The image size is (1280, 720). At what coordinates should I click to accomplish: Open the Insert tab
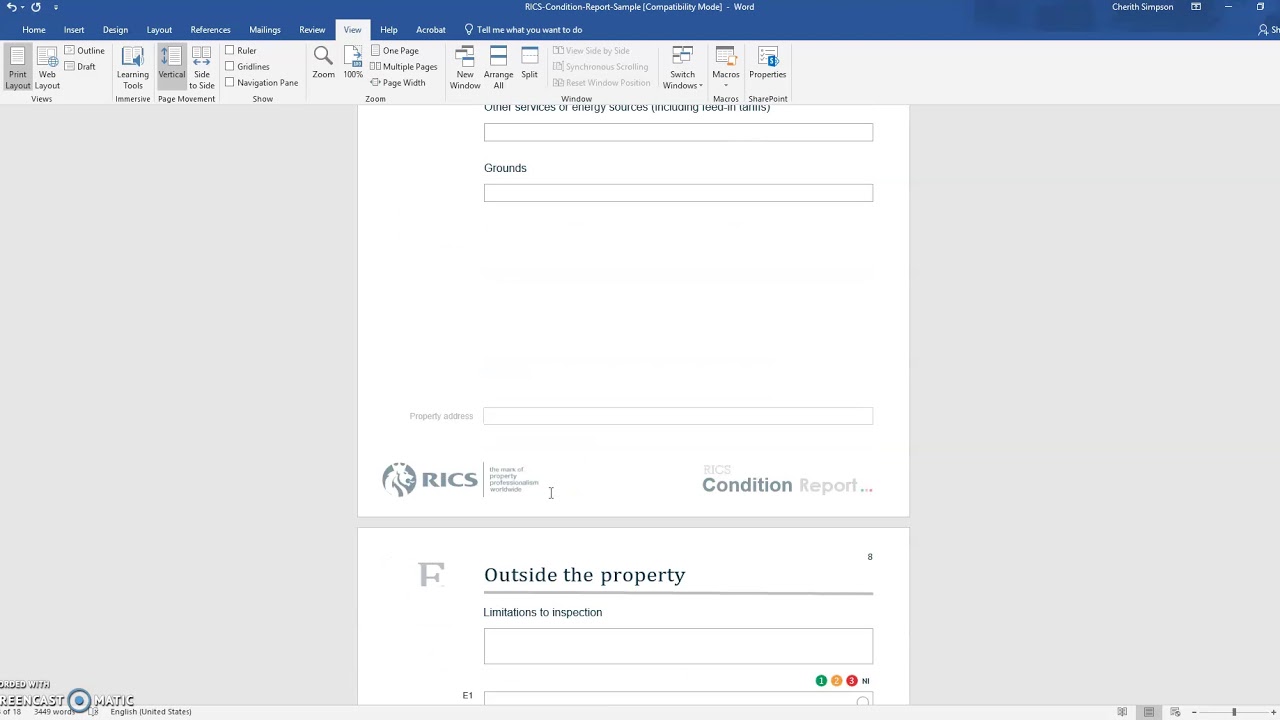tap(74, 30)
